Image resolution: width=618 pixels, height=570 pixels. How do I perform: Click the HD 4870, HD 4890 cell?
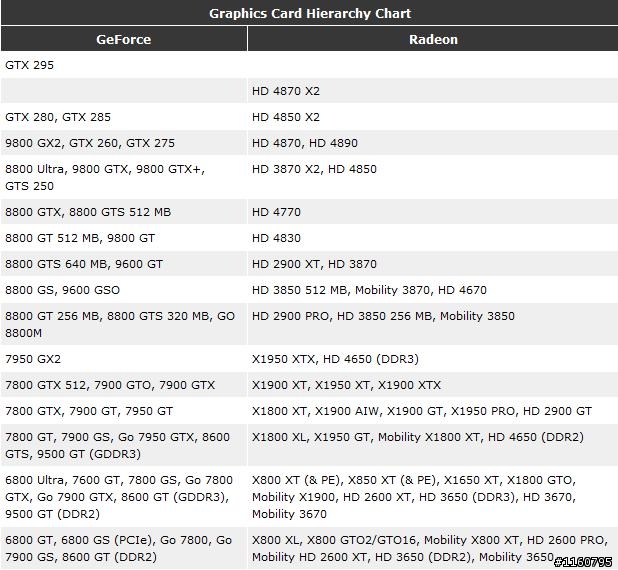433,143
